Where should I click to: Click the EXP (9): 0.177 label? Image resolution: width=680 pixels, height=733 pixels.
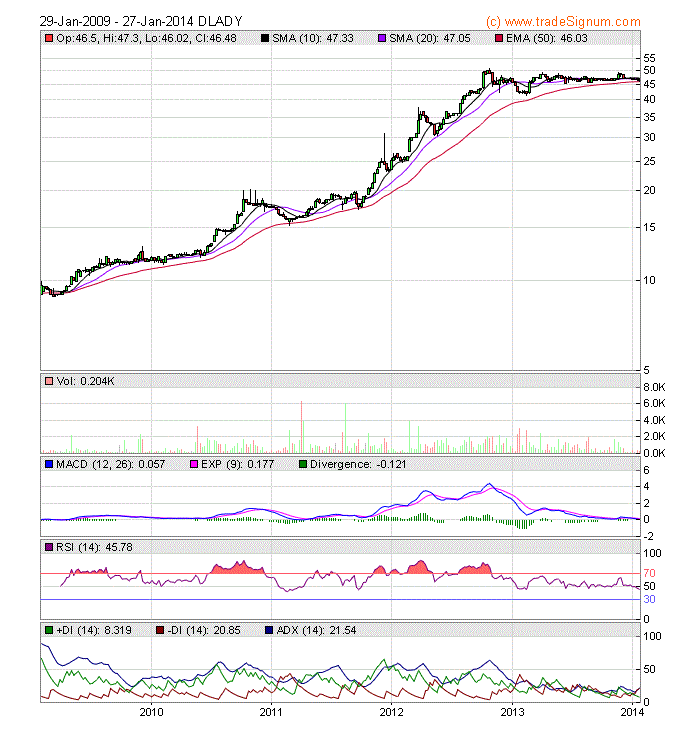[237, 464]
